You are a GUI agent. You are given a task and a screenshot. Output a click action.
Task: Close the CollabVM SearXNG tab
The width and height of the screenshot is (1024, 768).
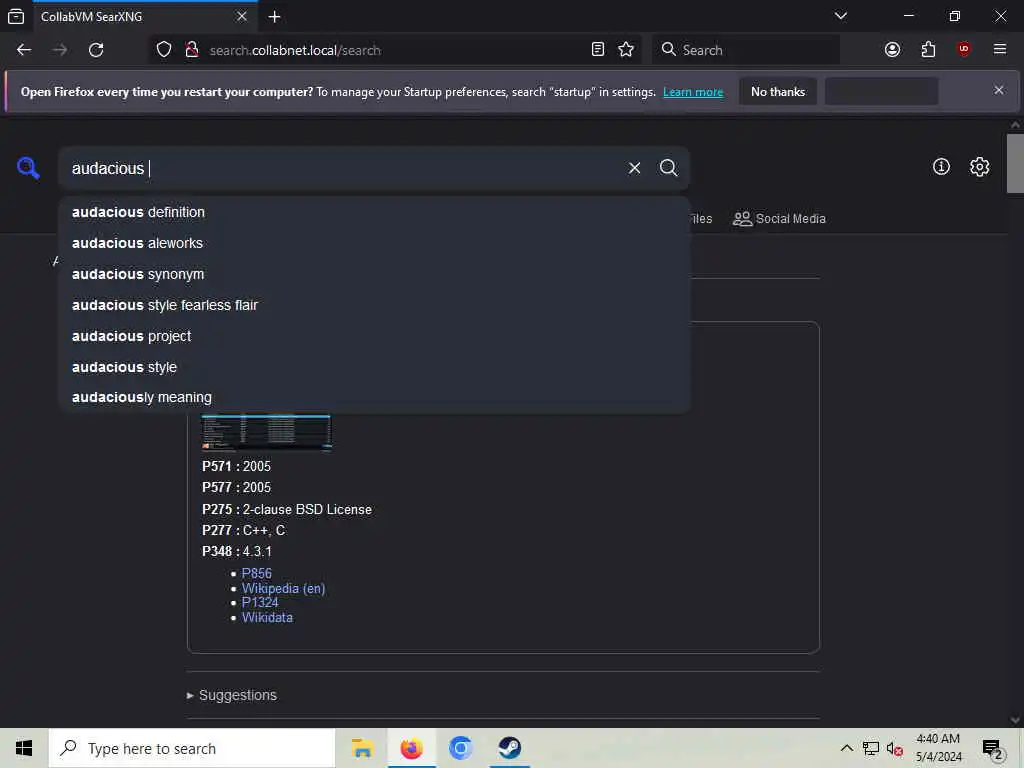[x=242, y=16]
